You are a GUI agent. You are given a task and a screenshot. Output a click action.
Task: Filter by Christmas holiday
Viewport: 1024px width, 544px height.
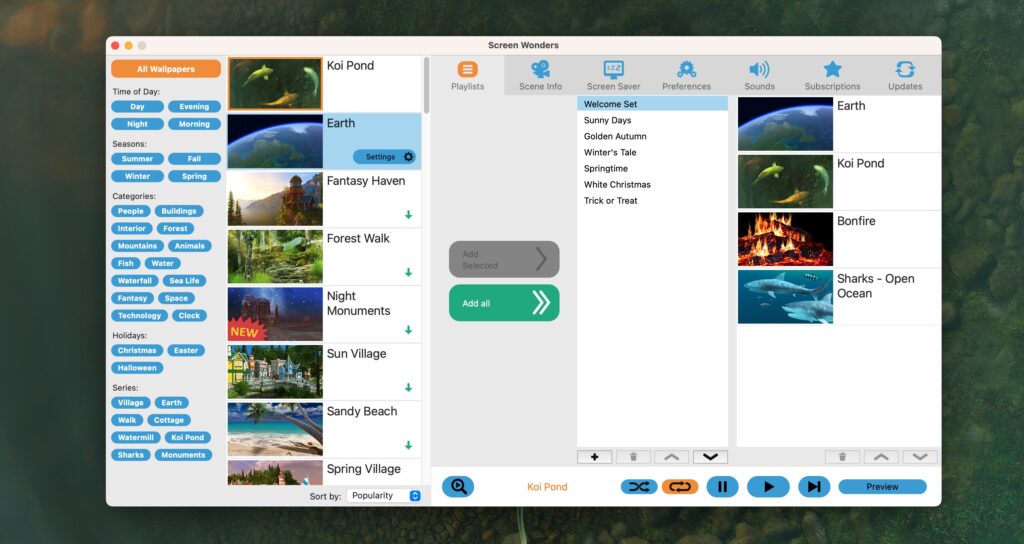[x=137, y=351]
